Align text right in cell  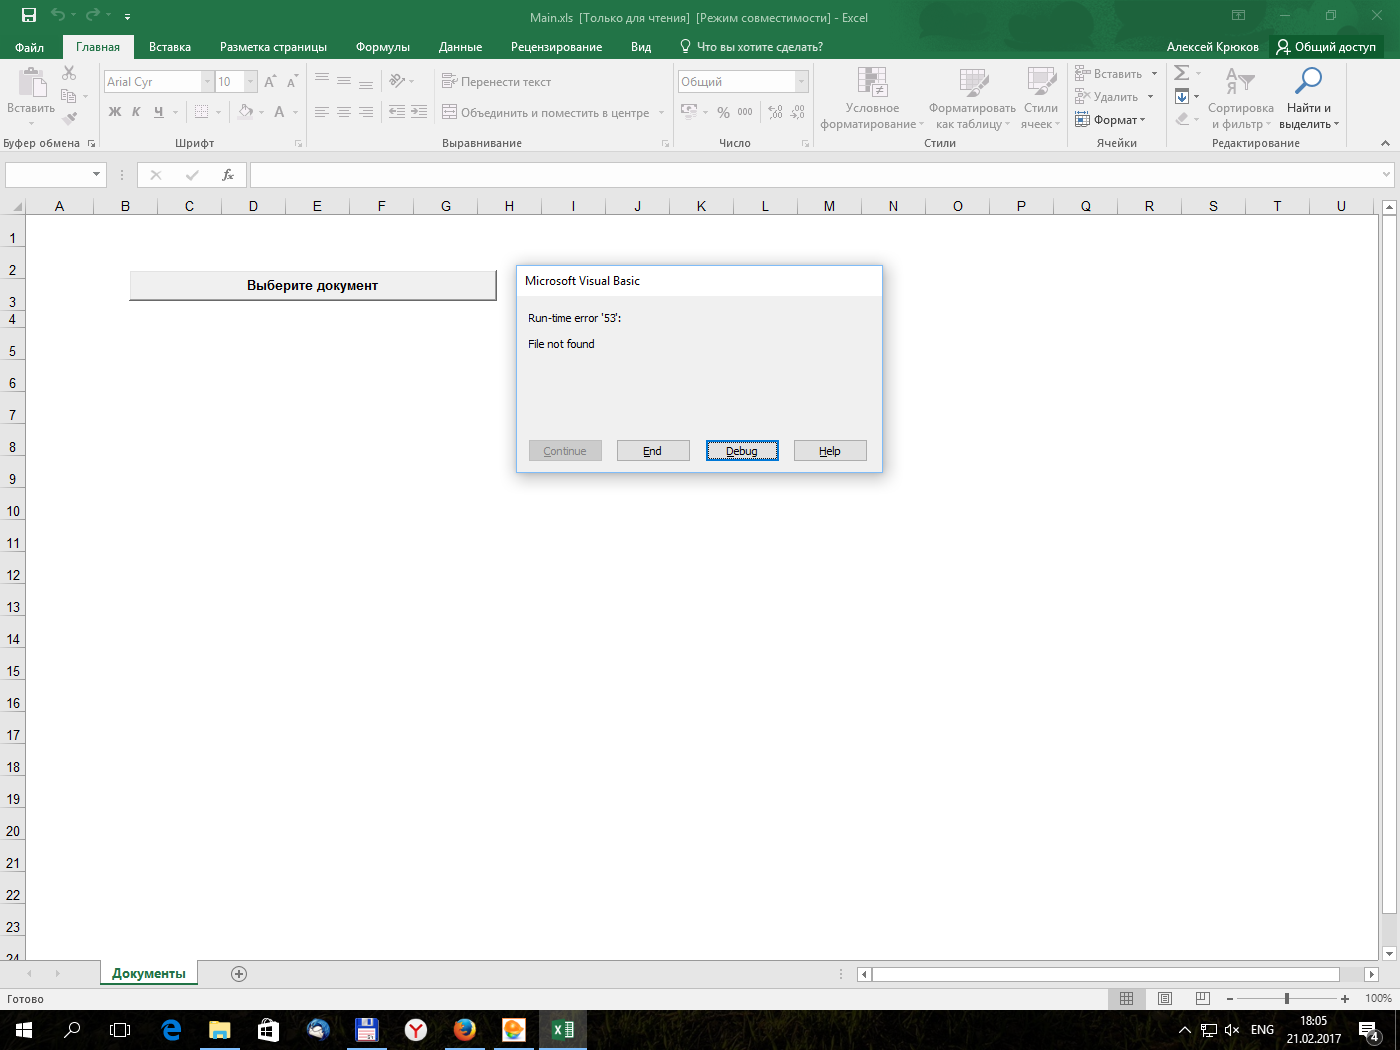(x=366, y=112)
